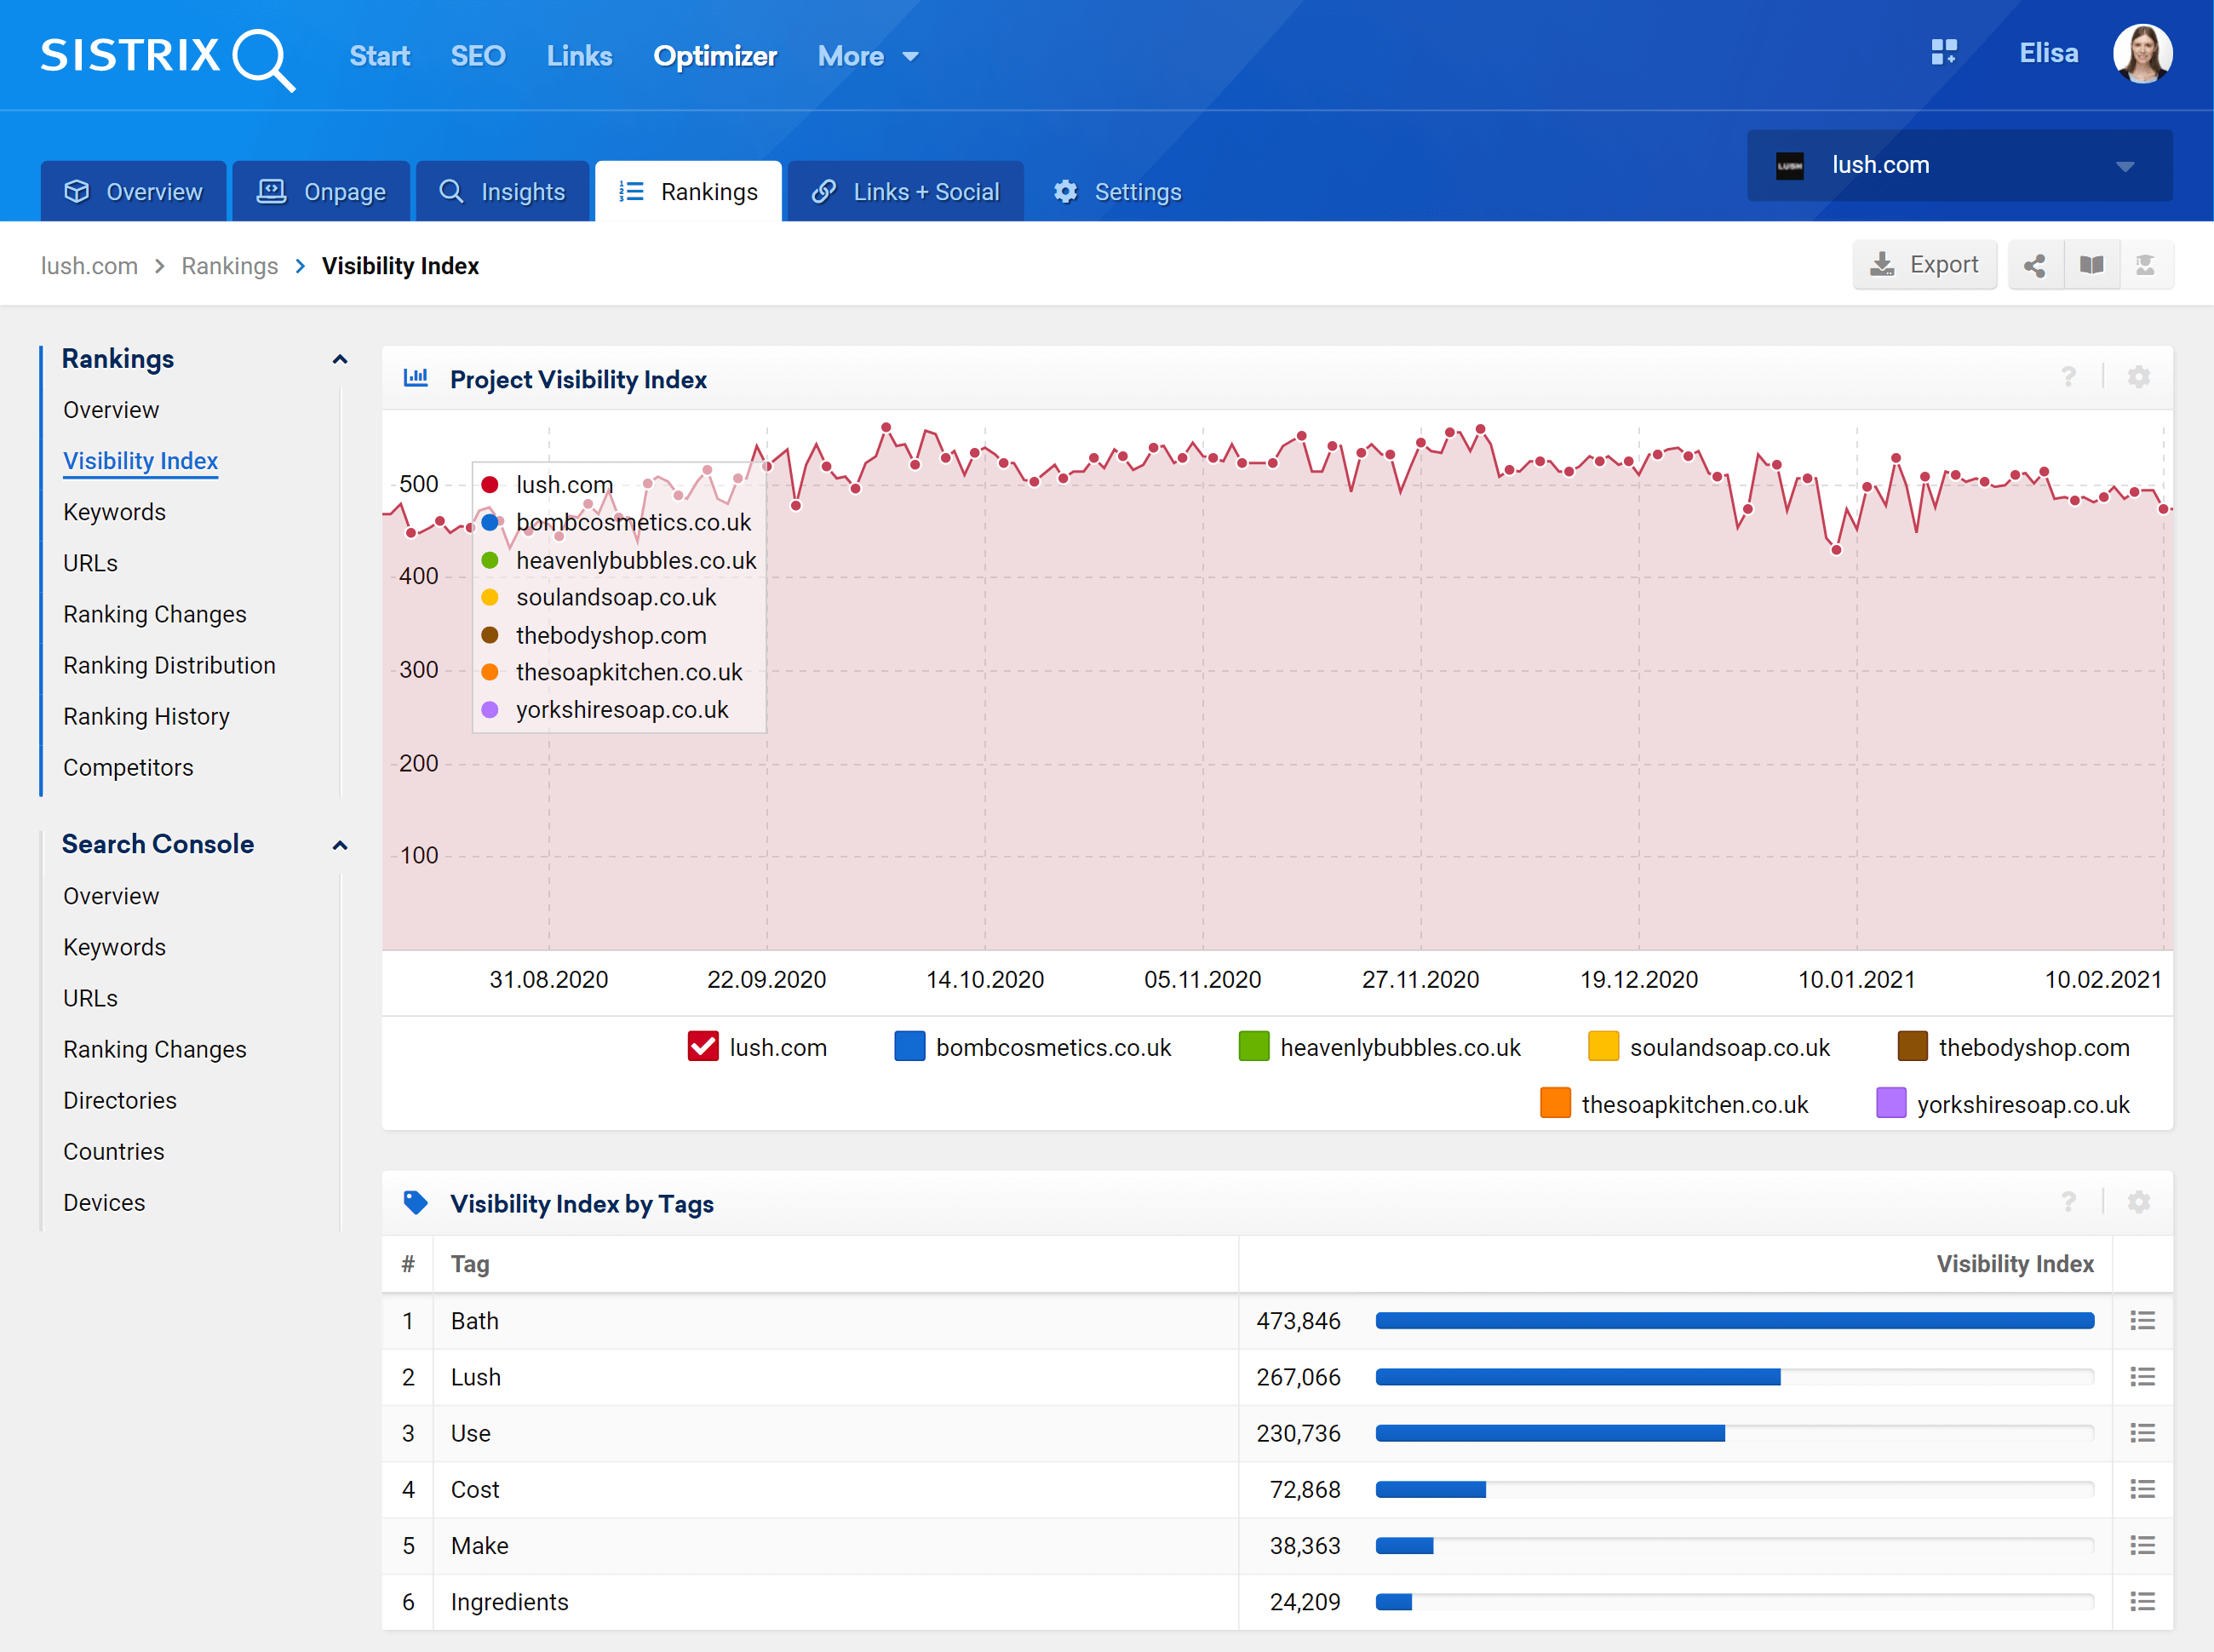The image size is (2214, 1652).
Task: Open Ranking Changes under Rankings section
Action: 154,614
